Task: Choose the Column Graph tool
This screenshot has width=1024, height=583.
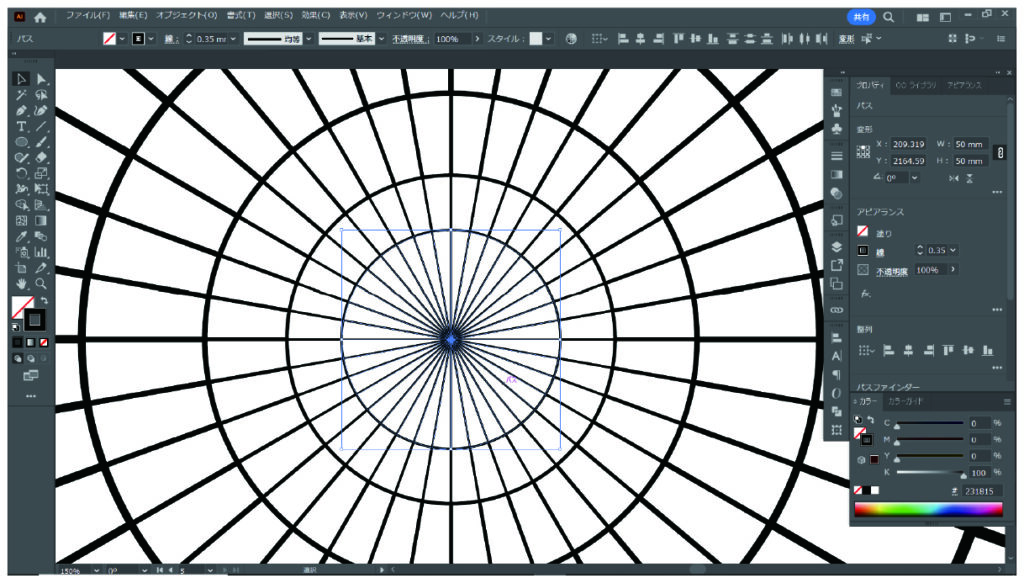Action: (x=41, y=252)
